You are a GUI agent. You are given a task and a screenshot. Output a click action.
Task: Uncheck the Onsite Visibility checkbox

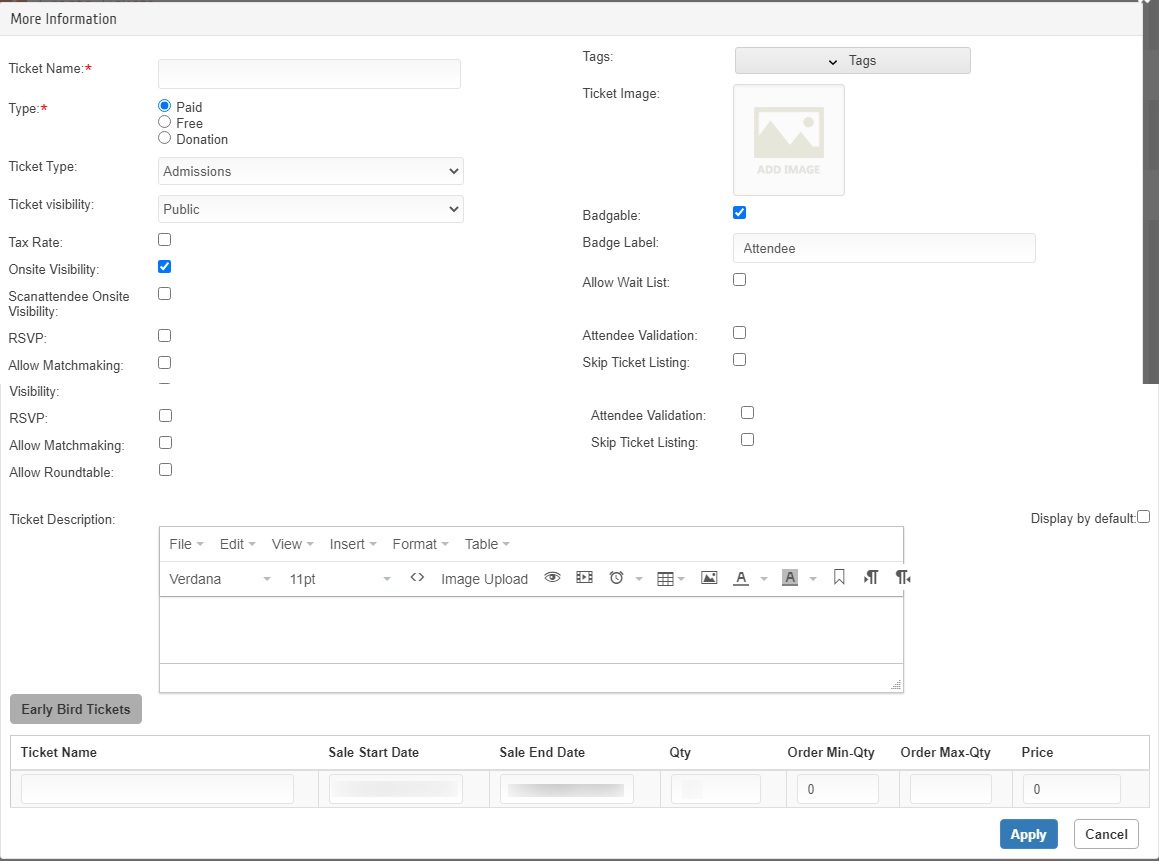(x=165, y=267)
